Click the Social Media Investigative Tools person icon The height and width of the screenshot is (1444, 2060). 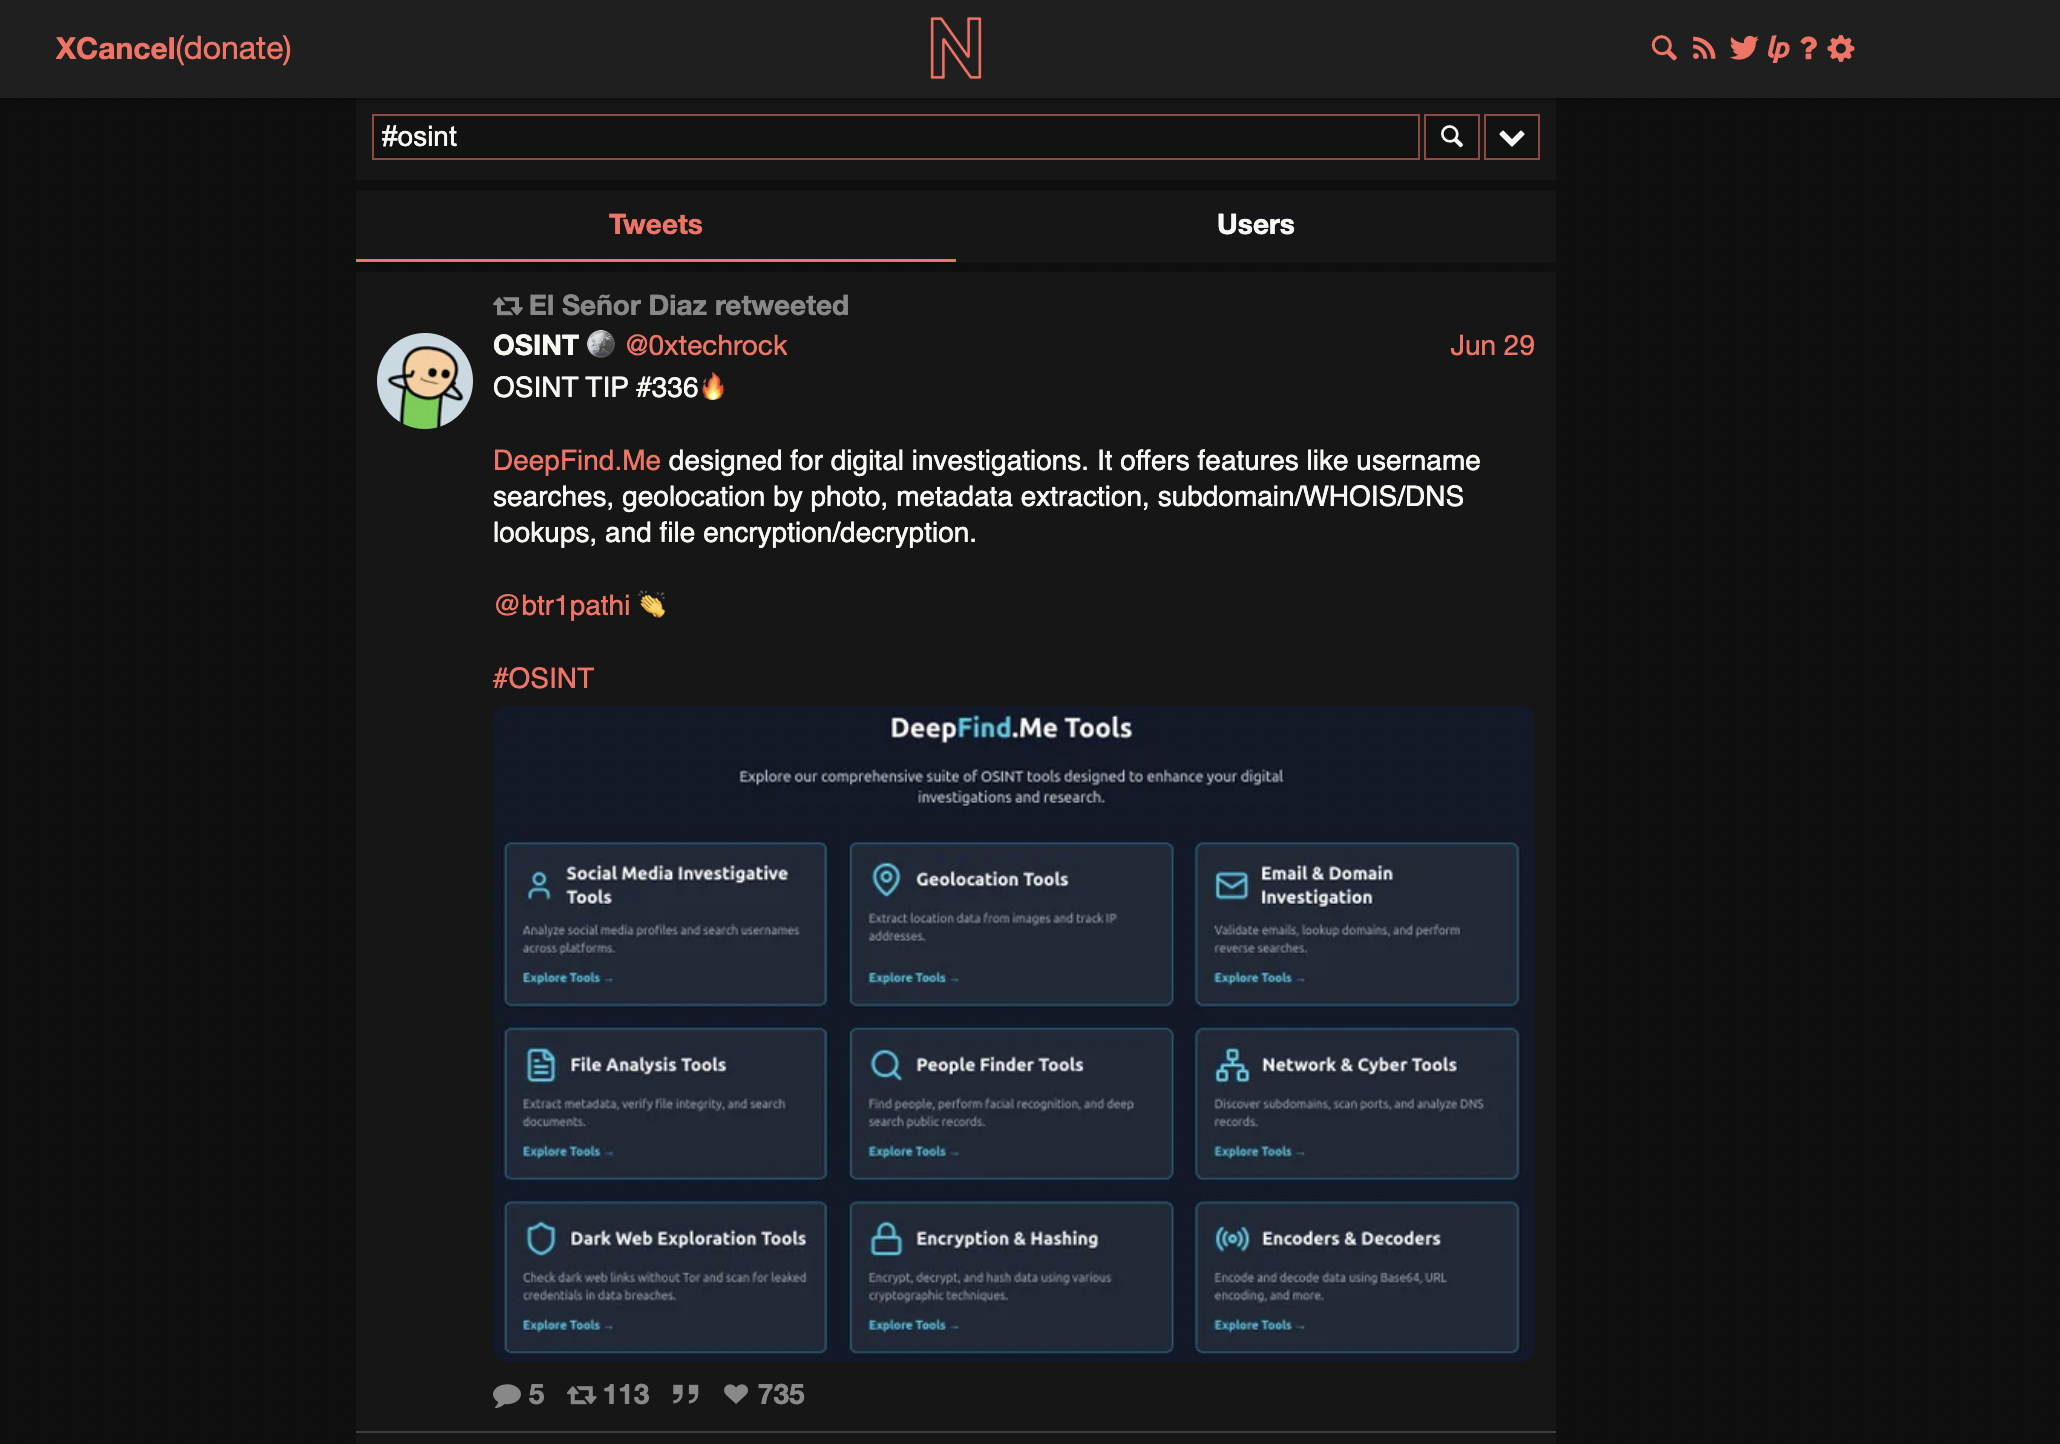[x=539, y=885]
